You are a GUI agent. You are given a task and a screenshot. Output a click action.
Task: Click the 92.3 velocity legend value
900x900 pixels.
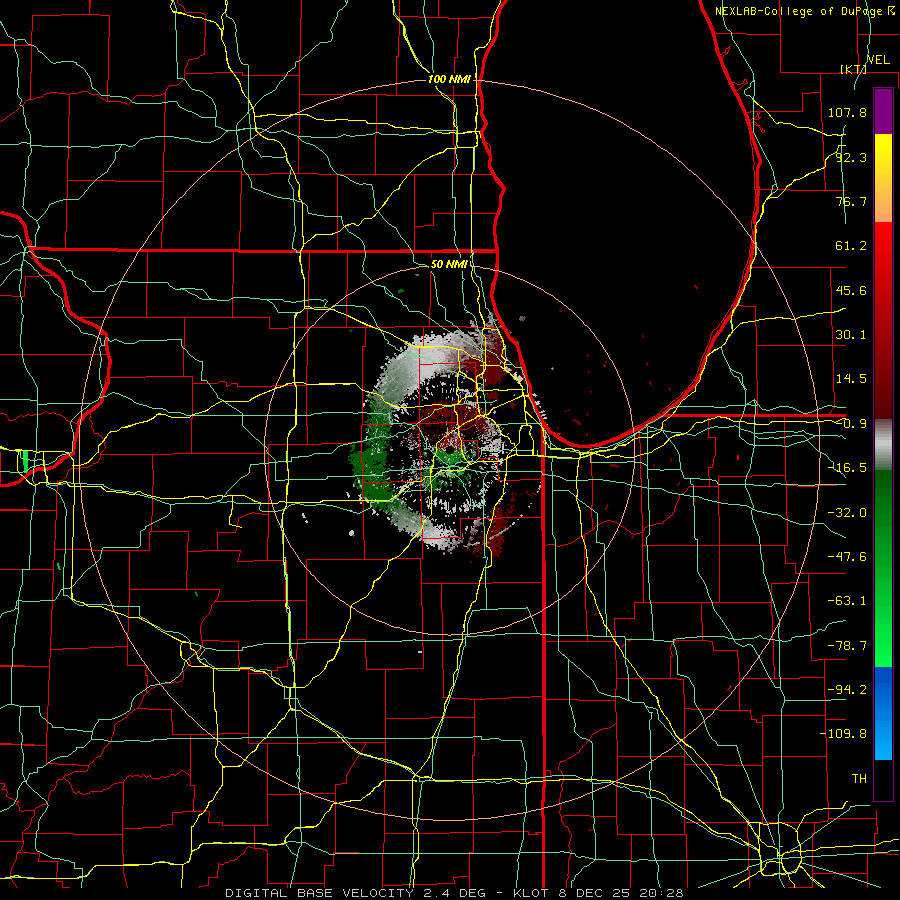[851, 157]
